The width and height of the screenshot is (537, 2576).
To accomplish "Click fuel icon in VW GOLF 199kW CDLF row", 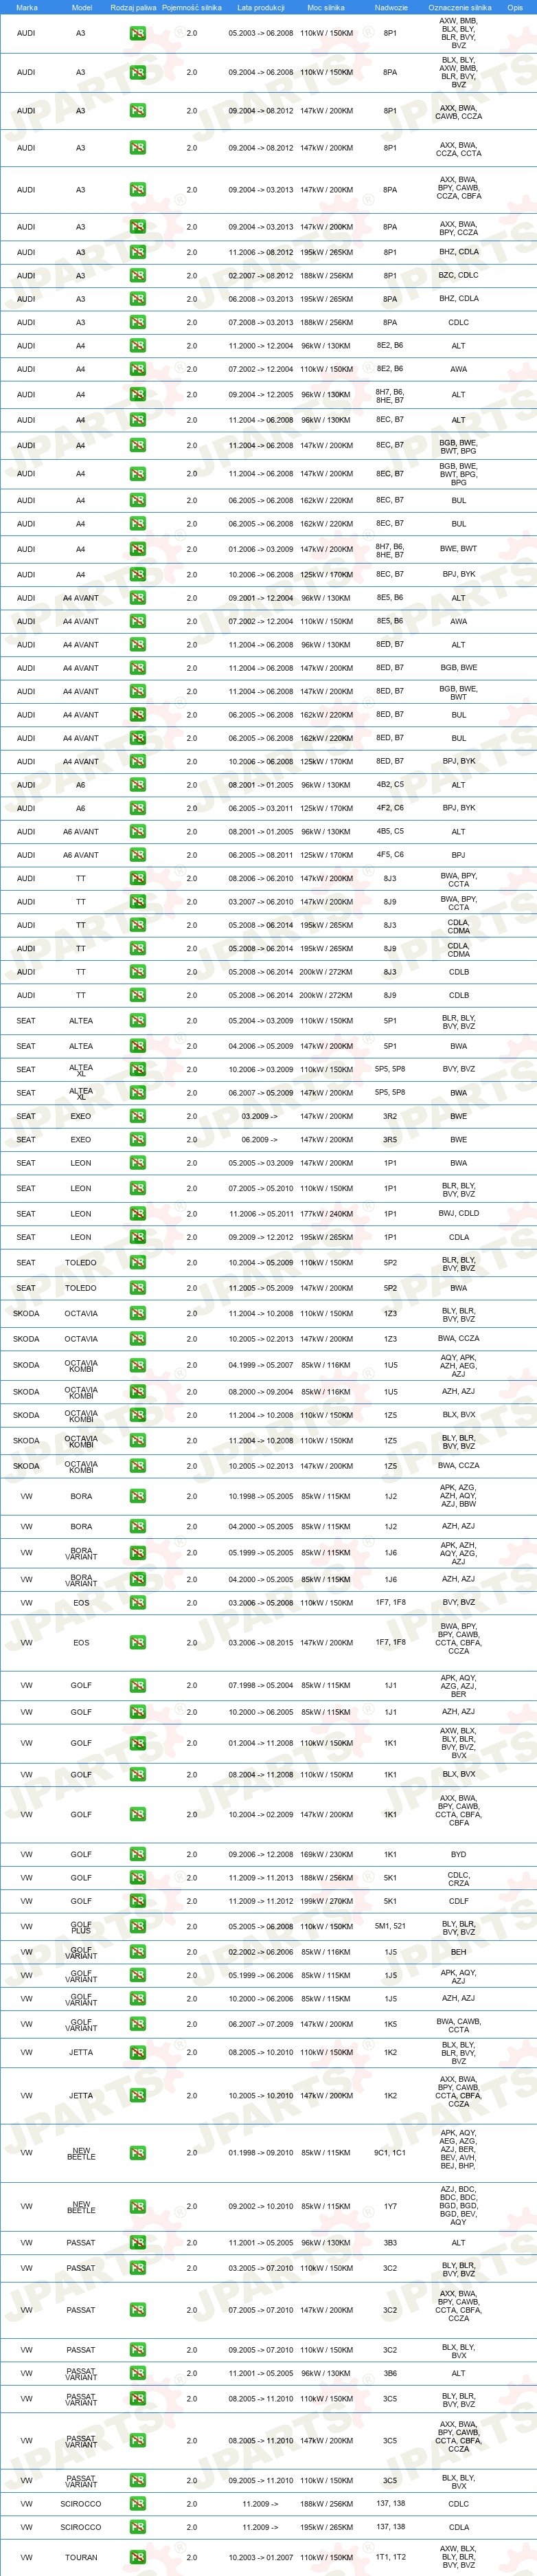I will (x=137, y=1901).
